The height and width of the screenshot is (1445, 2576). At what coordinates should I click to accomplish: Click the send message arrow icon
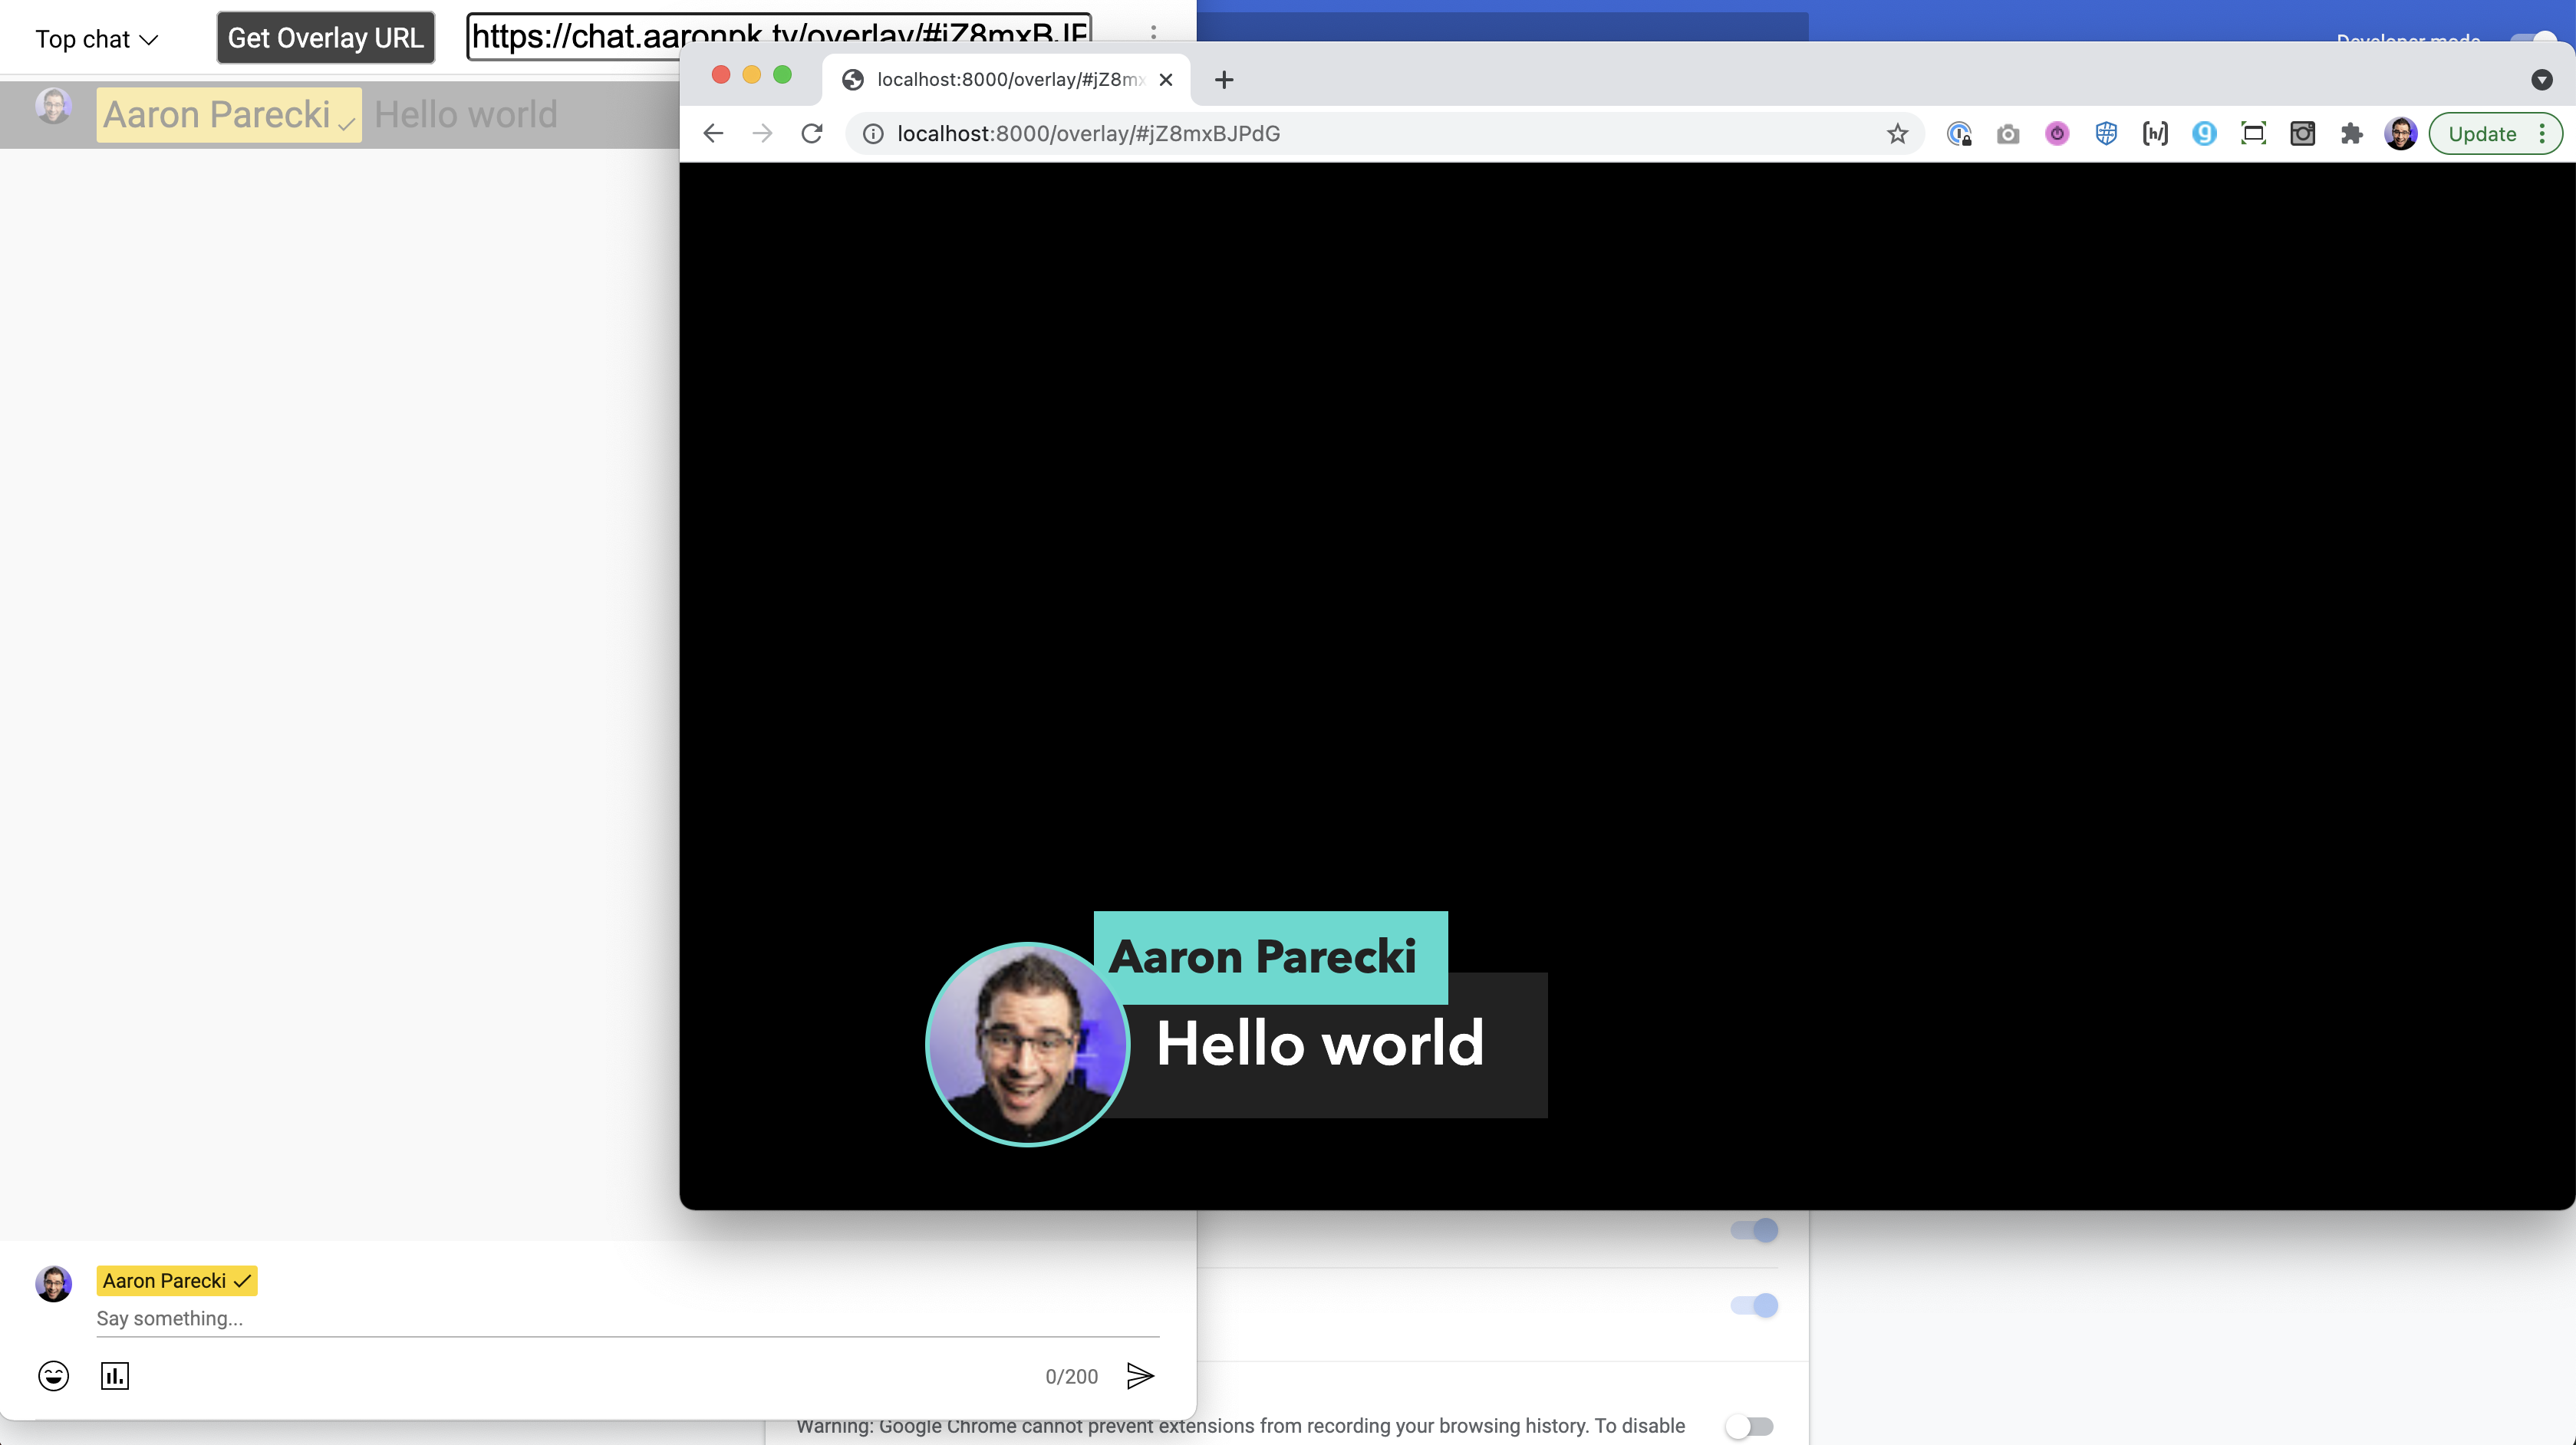(x=1140, y=1376)
